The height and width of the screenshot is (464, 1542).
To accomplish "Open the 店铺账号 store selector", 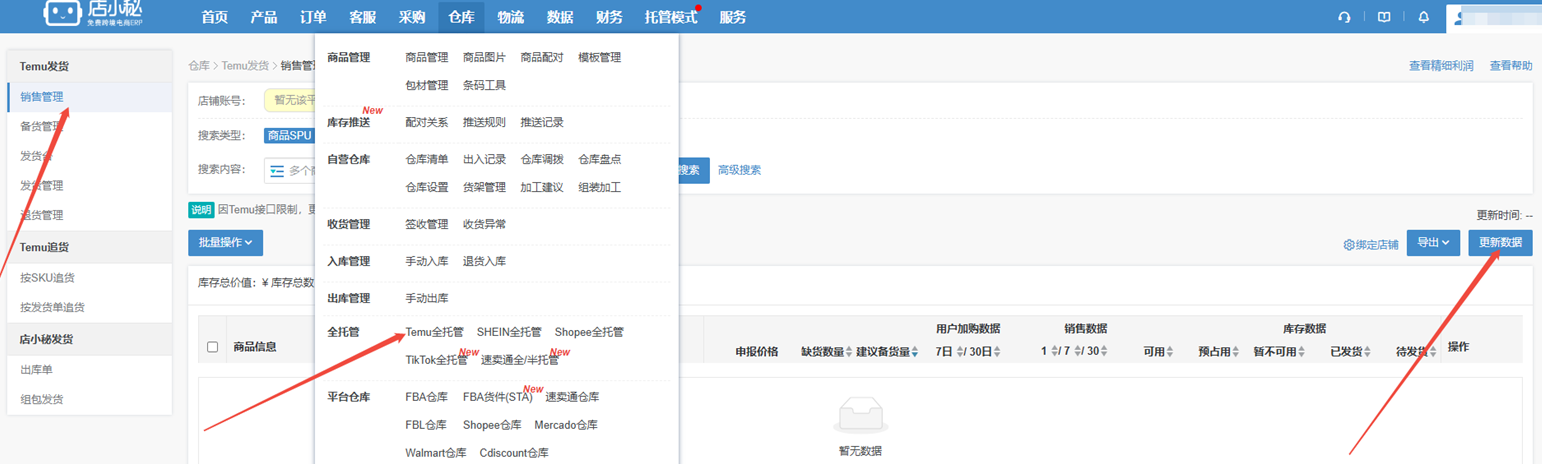I will coord(290,100).
